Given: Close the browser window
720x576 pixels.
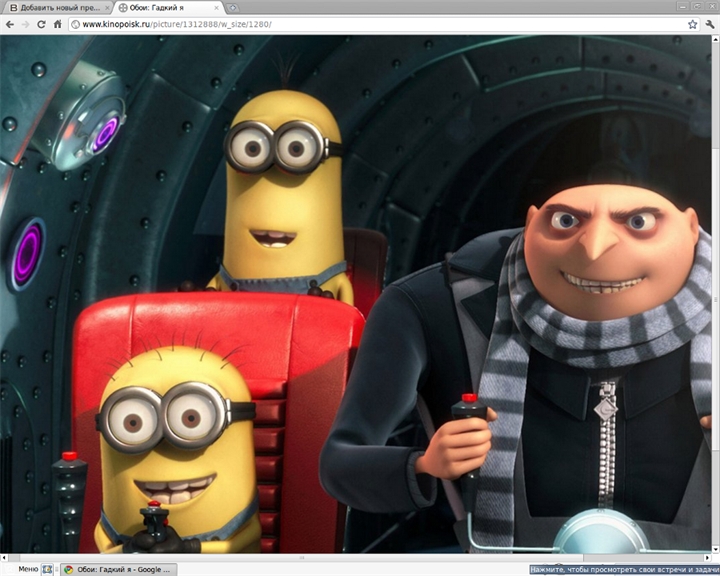Looking at the screenshot, I should pyautogui.click(x=711, y=6).
